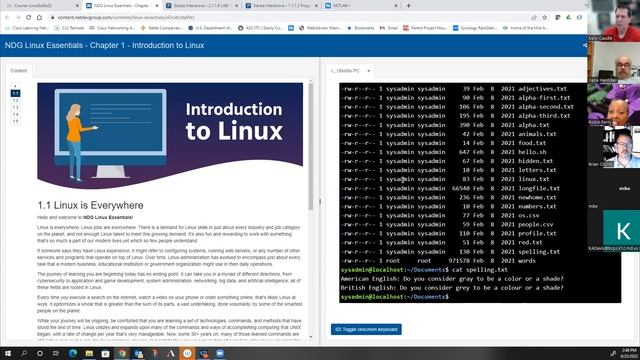Open Task View on the taskbar
This screenshot has width=640, height=360.
[x=56, y=353]
